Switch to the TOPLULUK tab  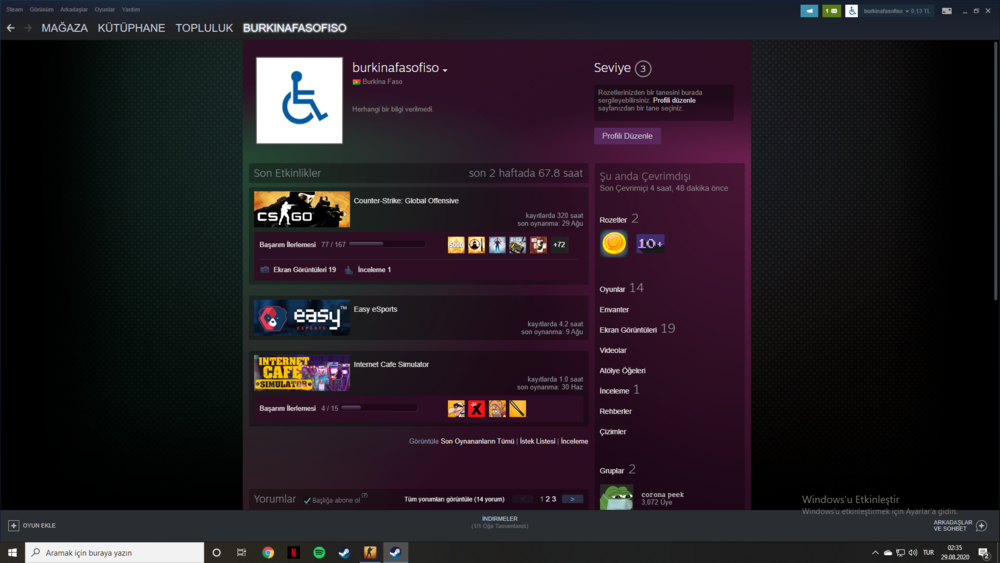204,28
